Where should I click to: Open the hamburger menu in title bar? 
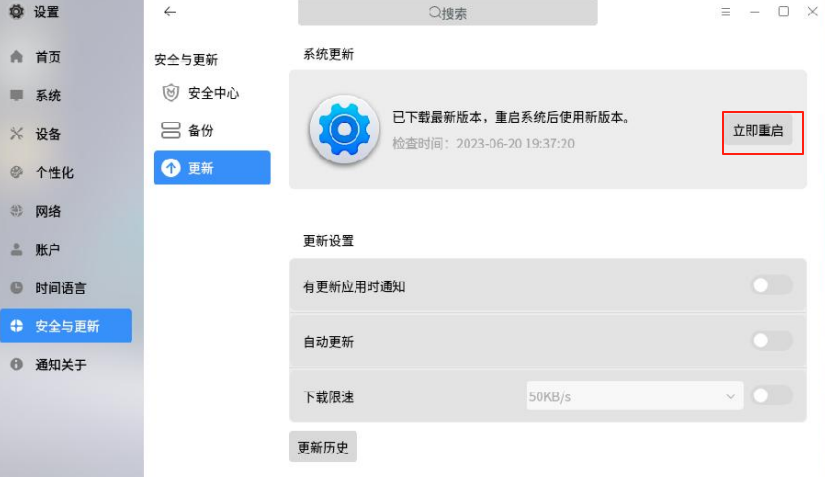(726, 12)
